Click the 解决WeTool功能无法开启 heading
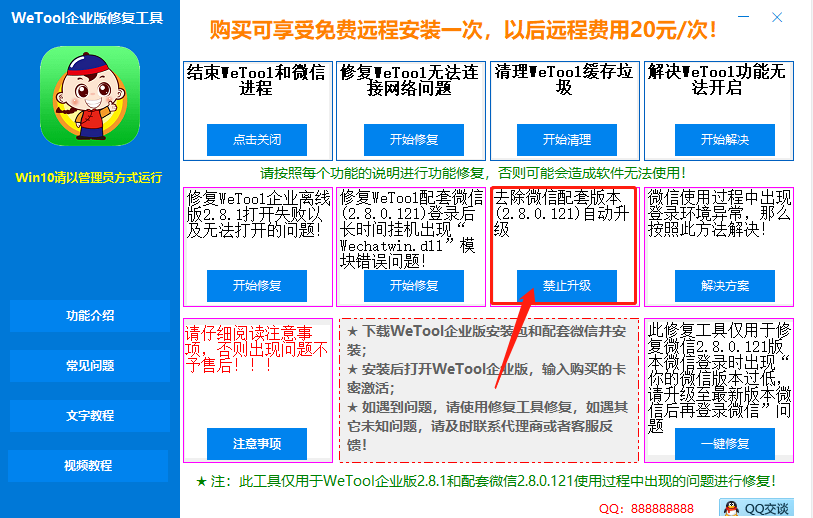The height and width of the screenshot is (518, 813). 717,79
